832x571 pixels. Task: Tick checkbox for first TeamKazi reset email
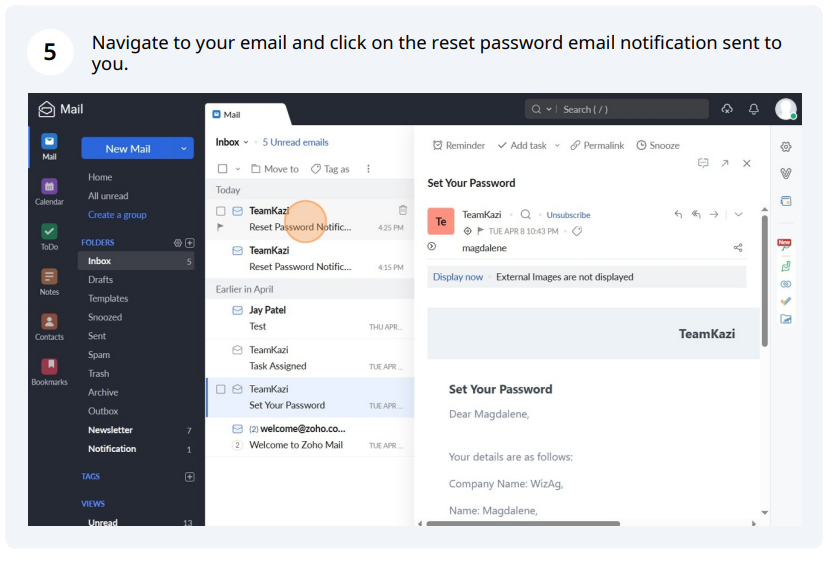pos(221,211)
